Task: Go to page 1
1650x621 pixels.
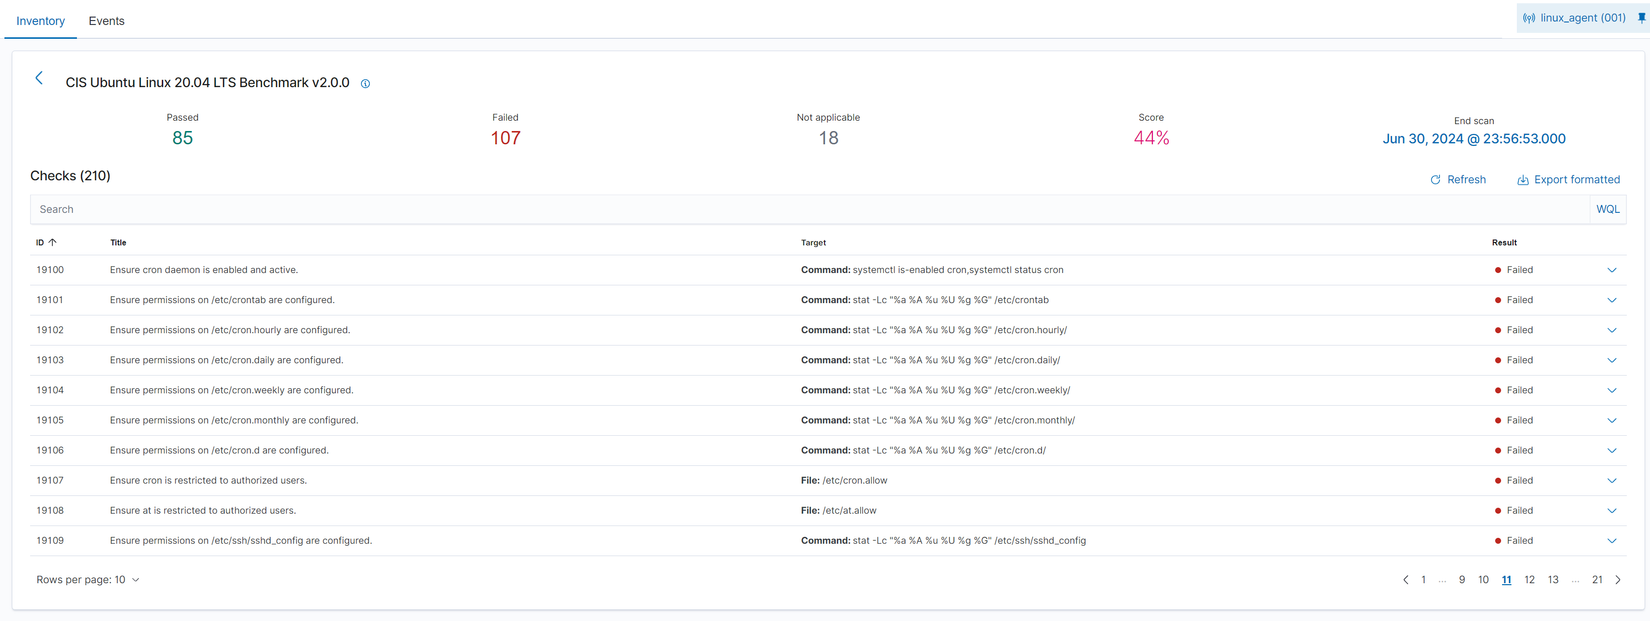Action: pos(1424,580)
